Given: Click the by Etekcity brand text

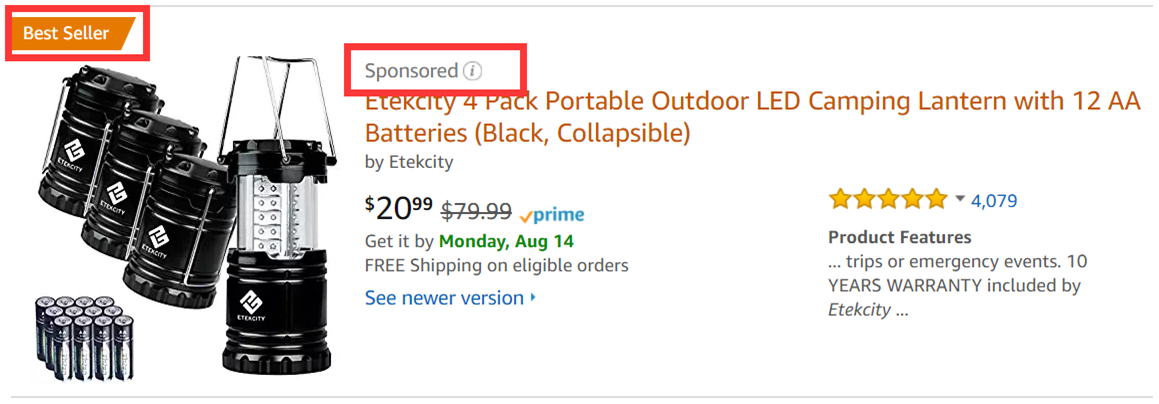Looking at the screenshot, I should 409,162.
